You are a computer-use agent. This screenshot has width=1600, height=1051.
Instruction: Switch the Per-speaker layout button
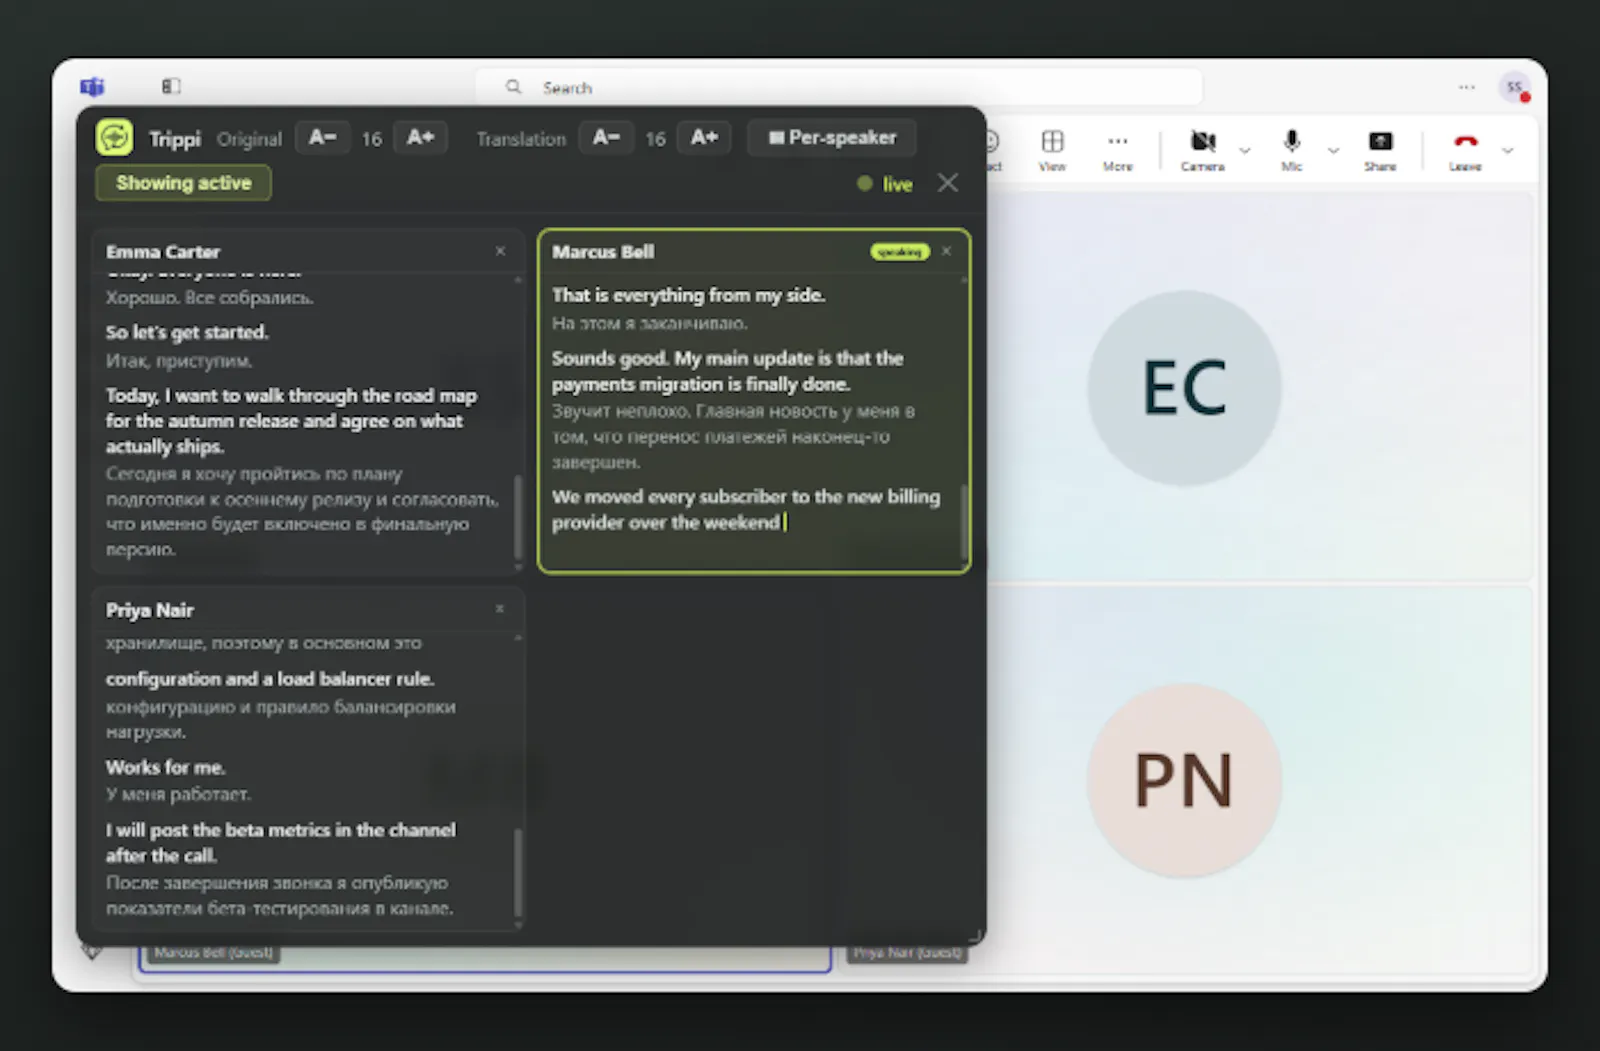click(832, 137)
